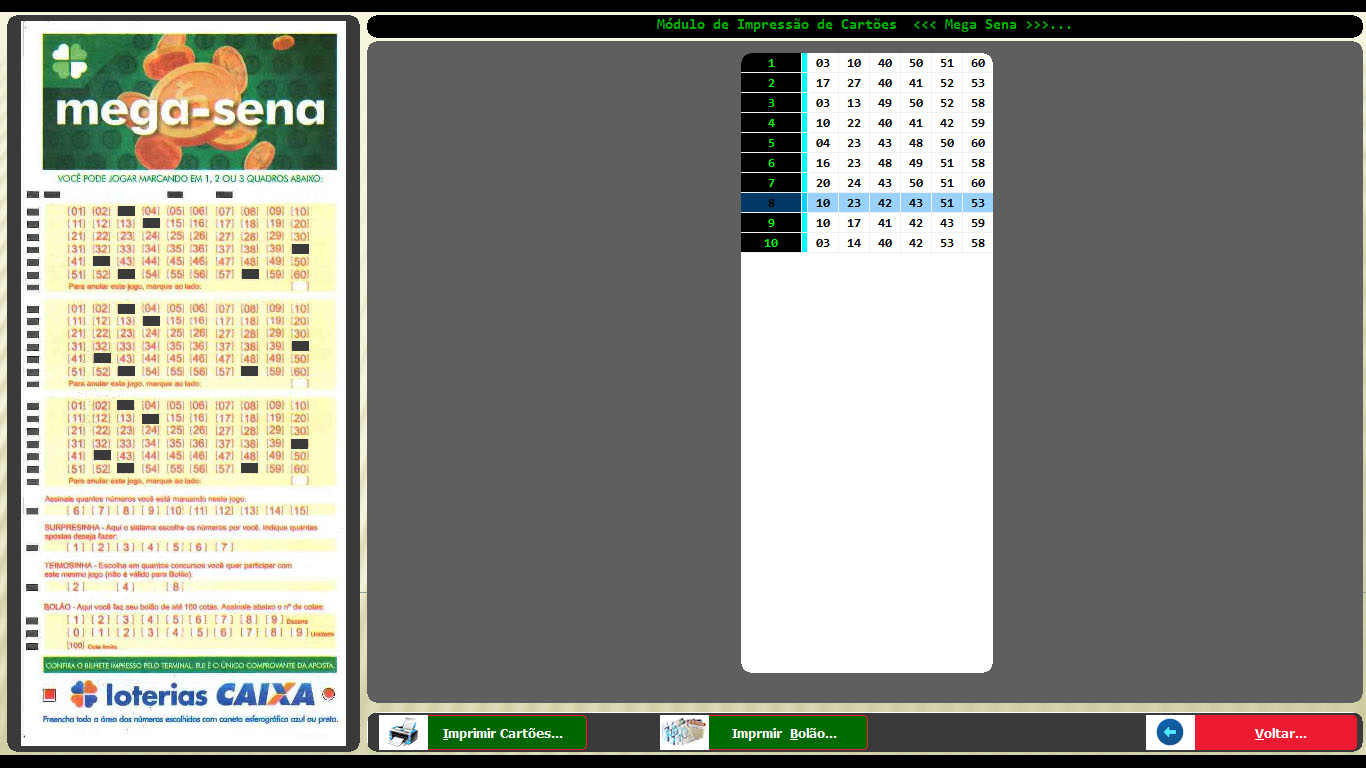The height and width of the screenshot is (768, 1366).
Task: Click cell 48 in game row 5
Action: coord(916,143)
